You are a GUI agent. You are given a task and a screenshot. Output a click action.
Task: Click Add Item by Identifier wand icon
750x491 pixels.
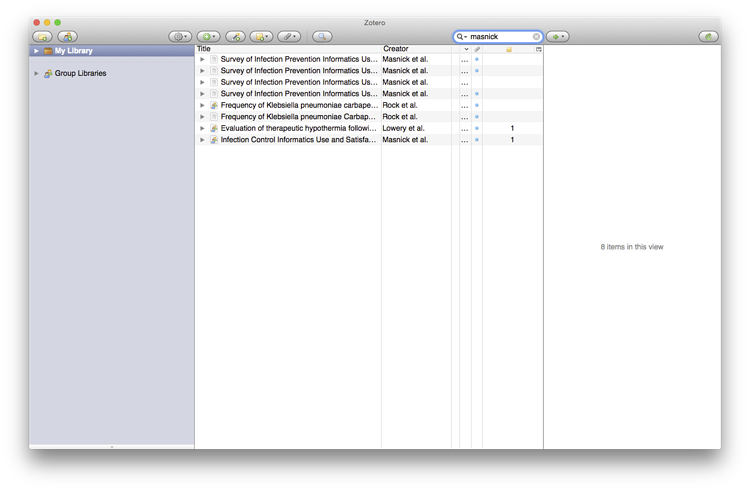pos(235,37)
